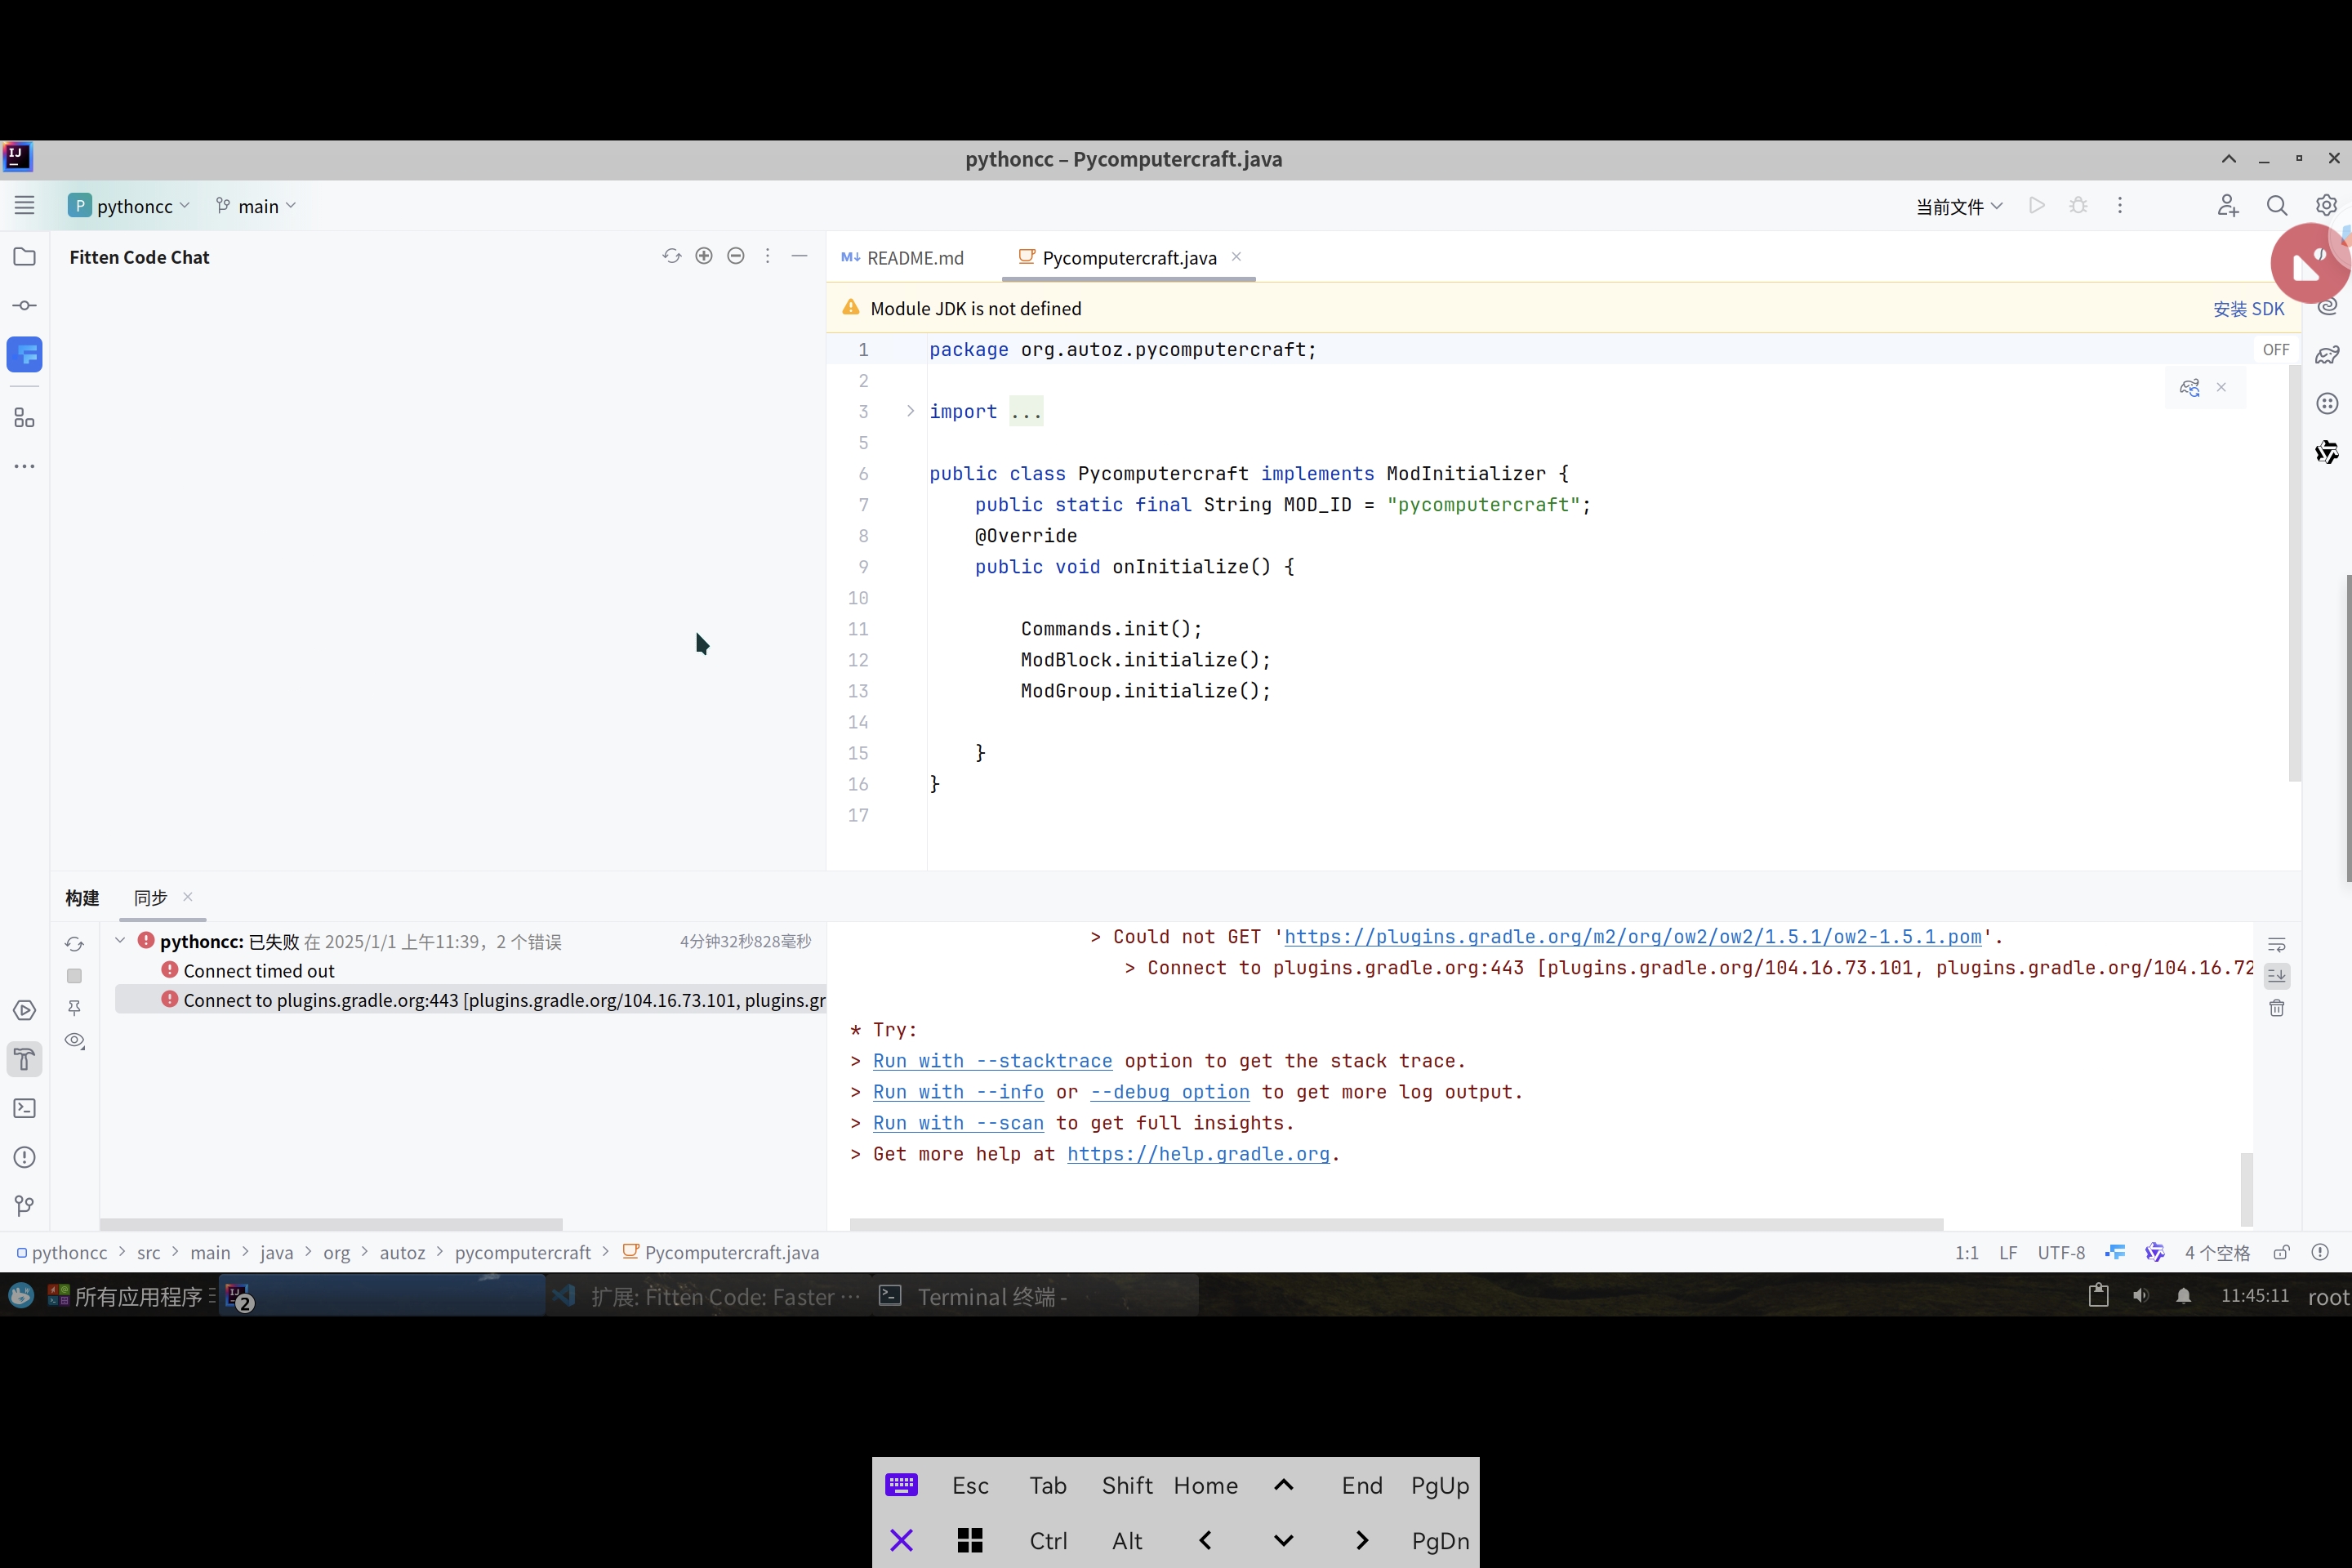Open the Git version control tool window
Image resolution: width=2352 pixels, height=1568 pixels.
[25, 1206]
